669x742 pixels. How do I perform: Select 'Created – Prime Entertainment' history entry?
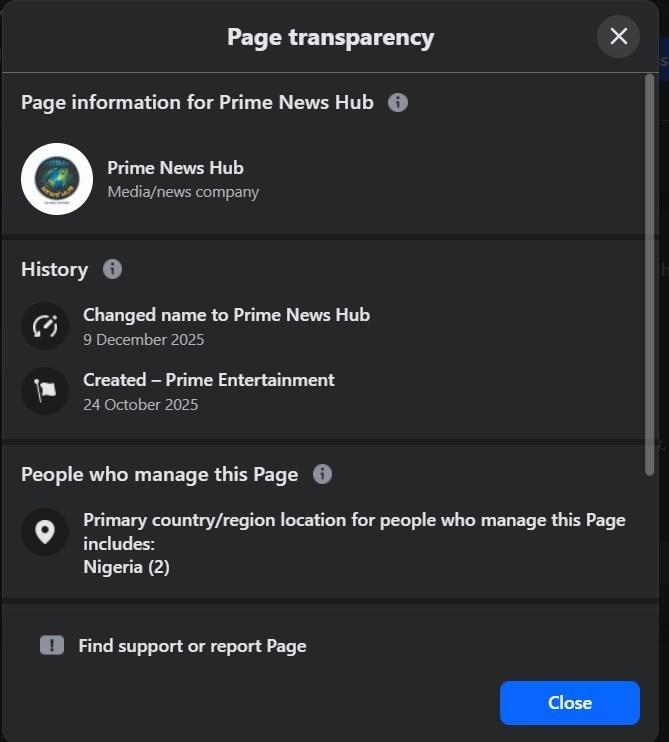[208, 380]
